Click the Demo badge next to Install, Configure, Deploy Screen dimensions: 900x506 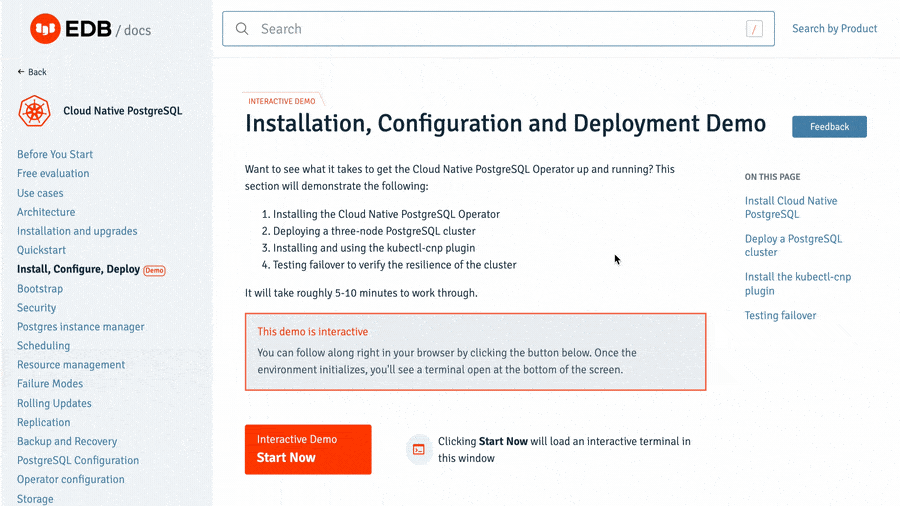pos(154,270)
